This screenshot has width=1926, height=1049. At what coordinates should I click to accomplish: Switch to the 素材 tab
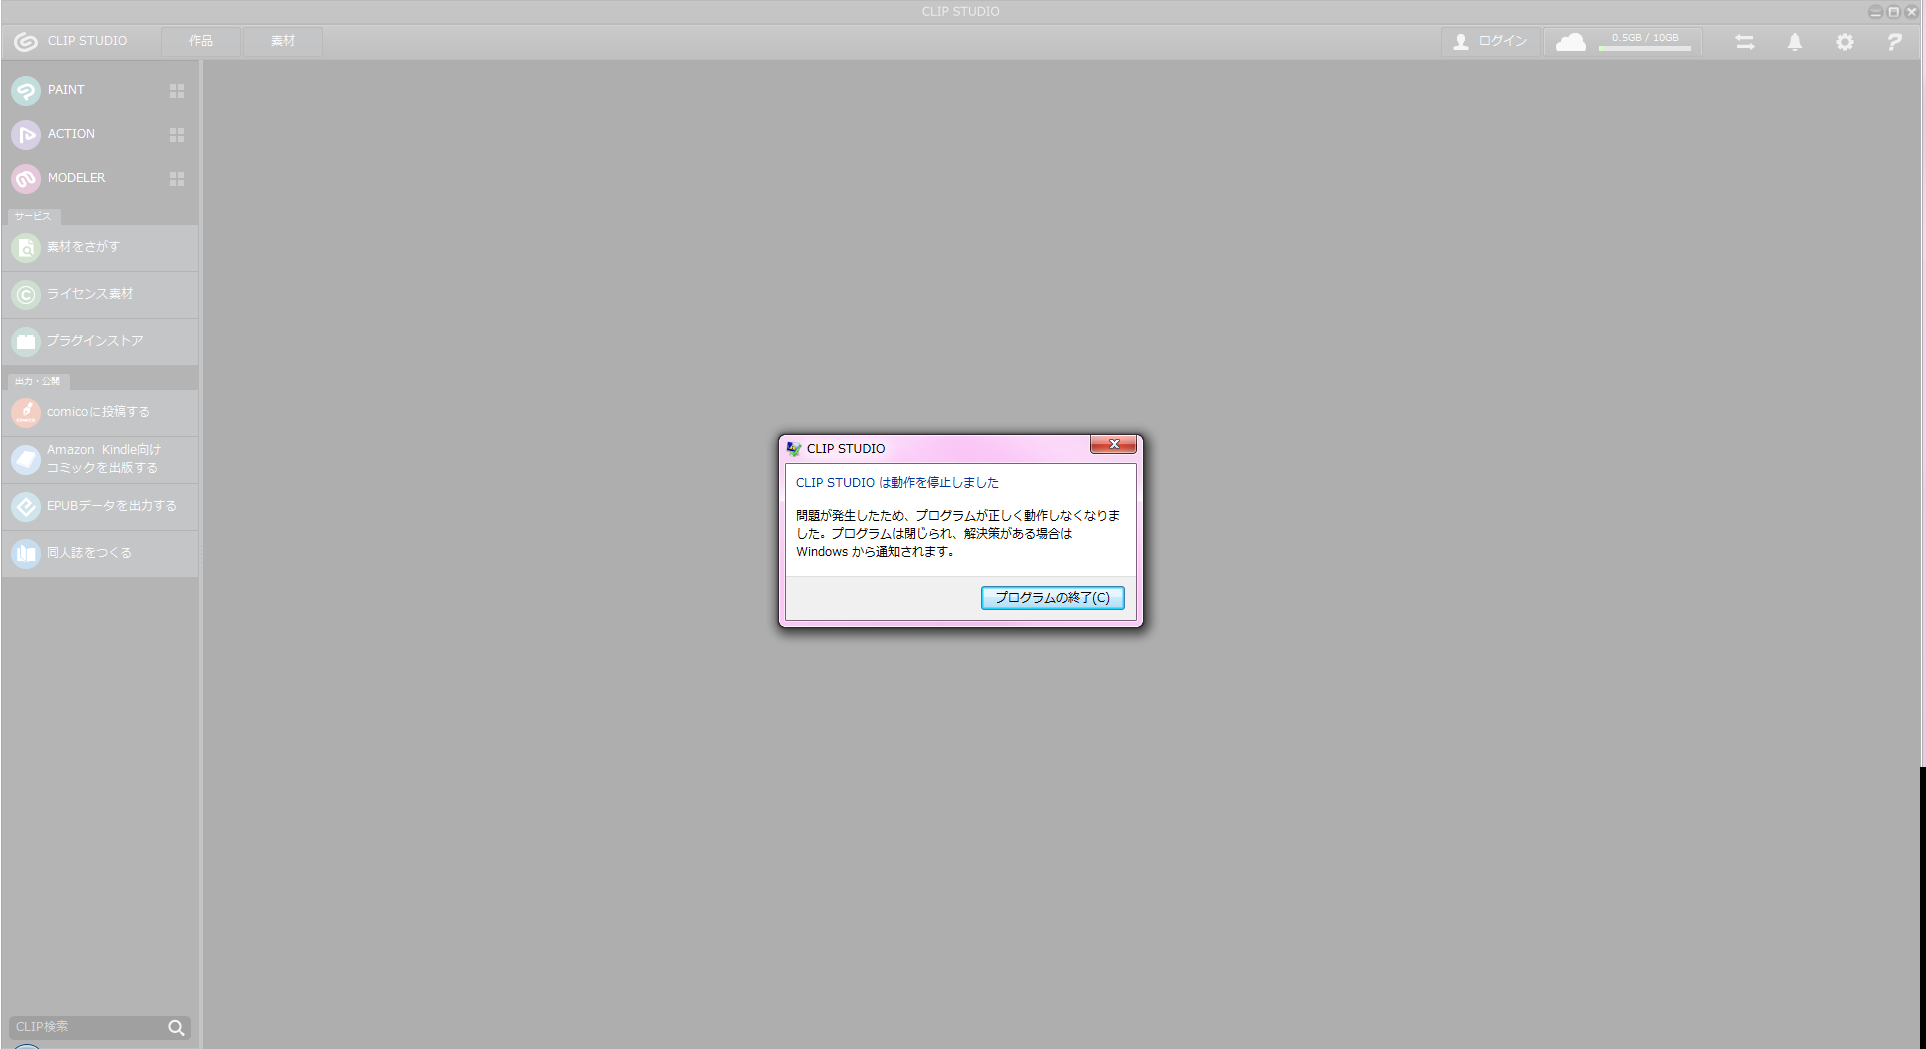coord(283,41)
